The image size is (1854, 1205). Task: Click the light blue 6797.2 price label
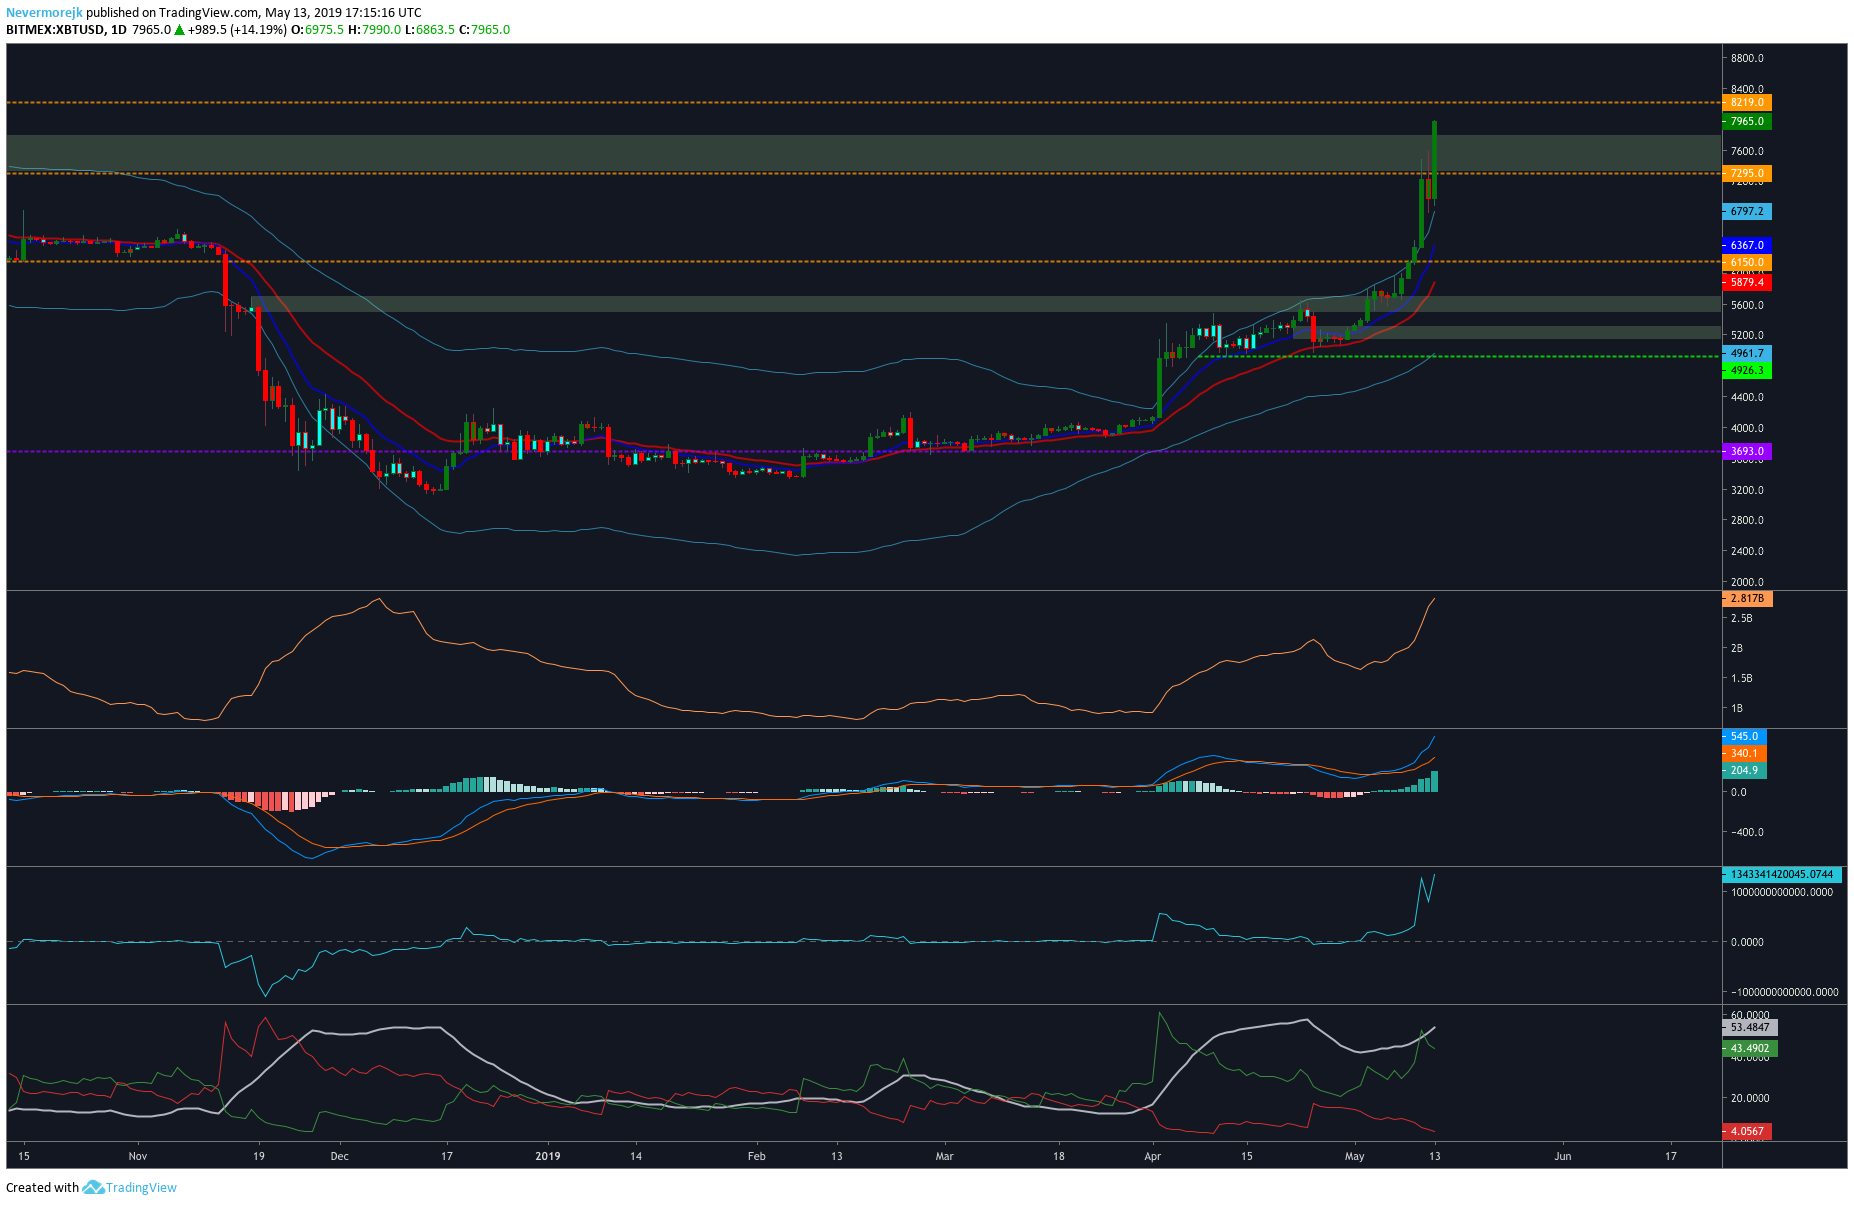point(1747,212)
